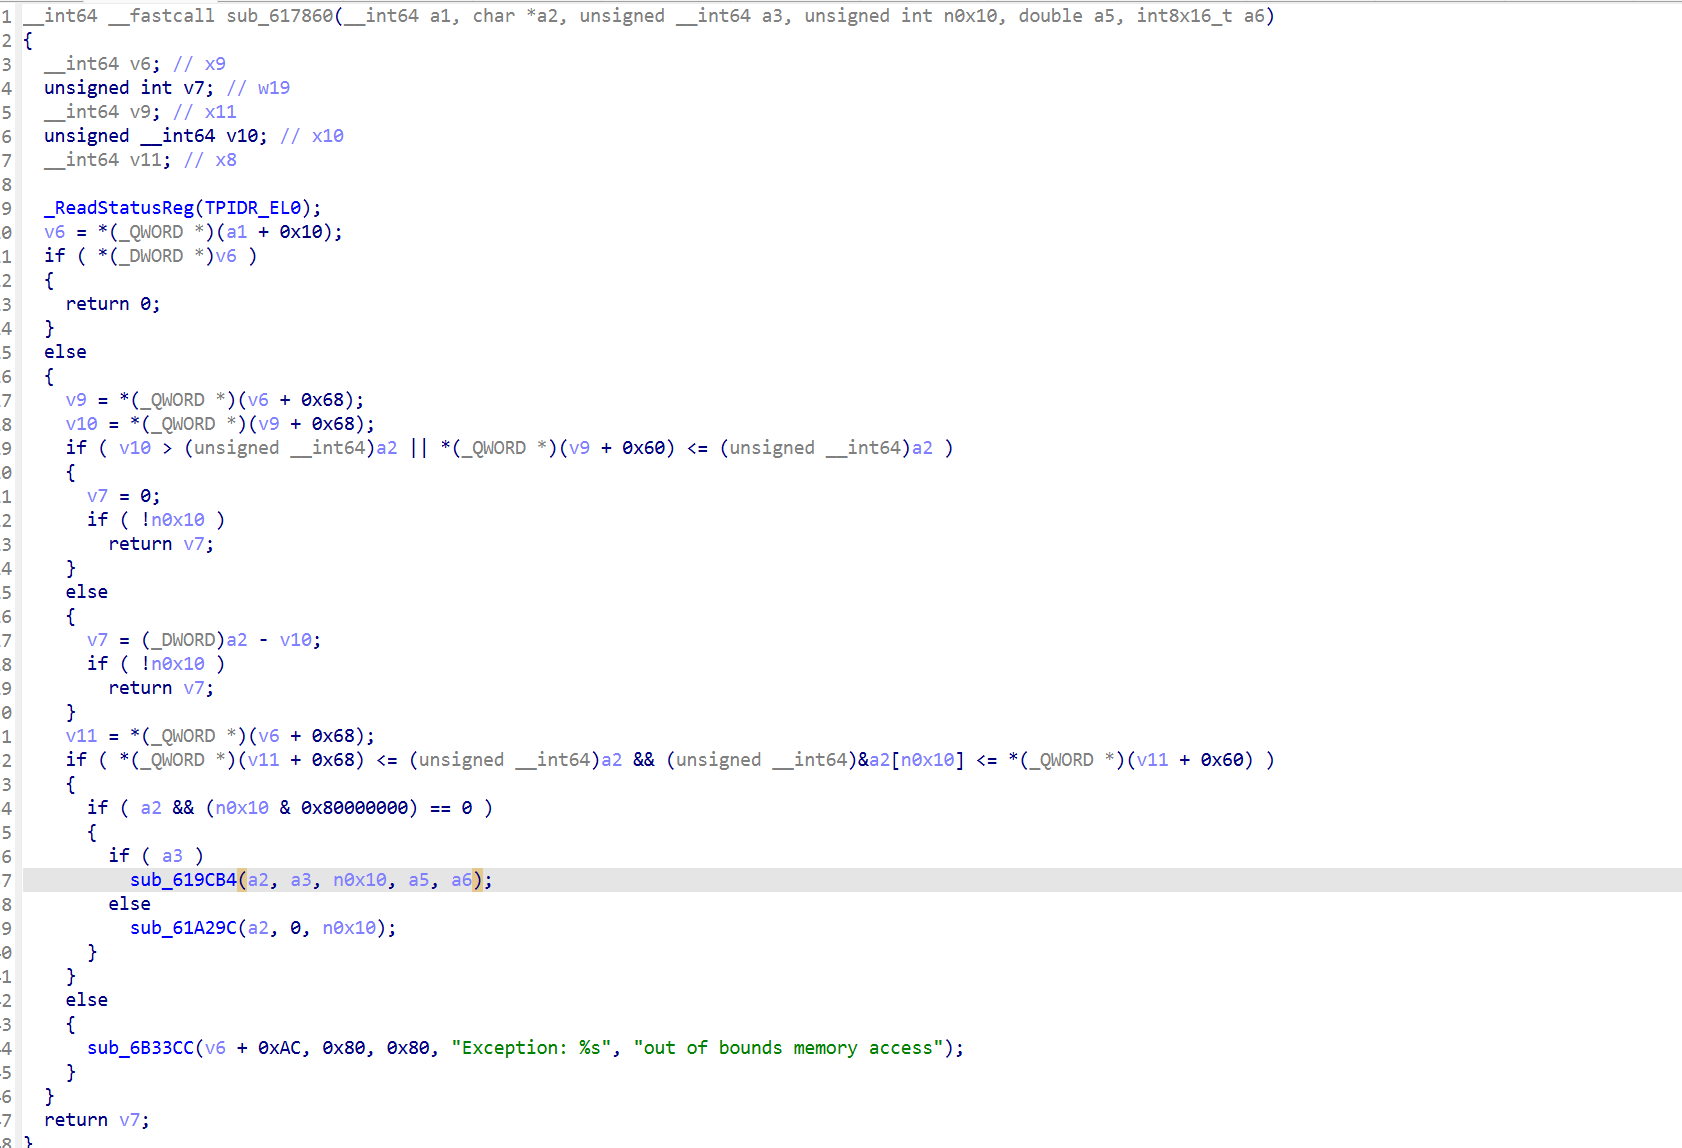Select the sub_6B33CC function call
Screen dimensions: 1682x1148
click(140, 1048)
